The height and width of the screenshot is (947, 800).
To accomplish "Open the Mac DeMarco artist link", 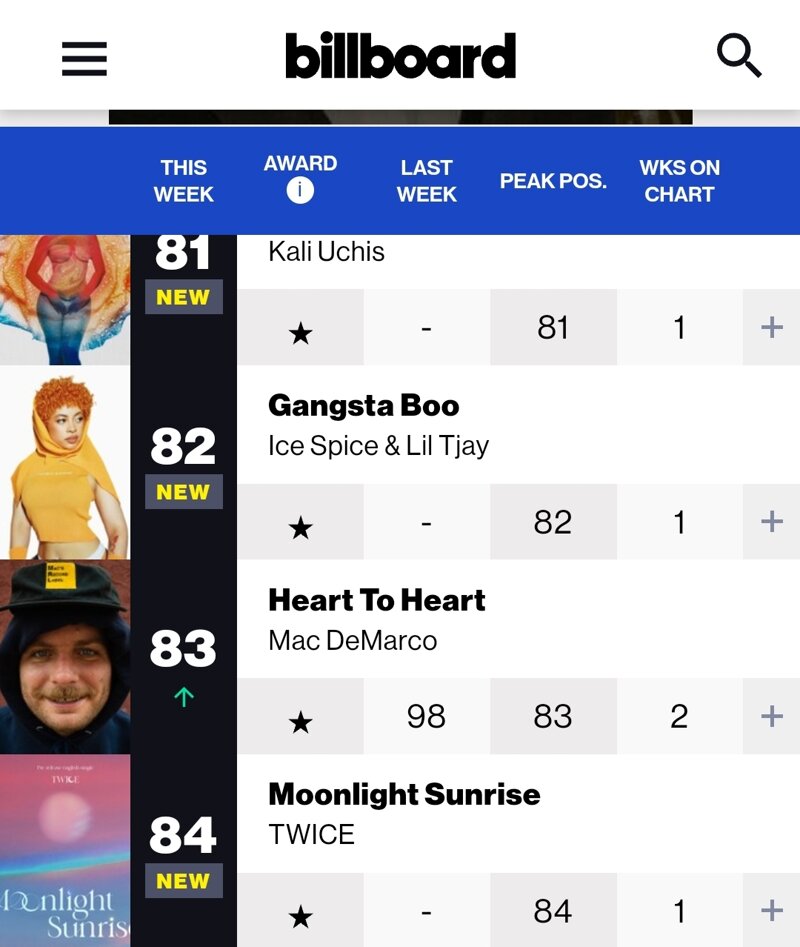I will pyautogui.click(x=353, y=640).
